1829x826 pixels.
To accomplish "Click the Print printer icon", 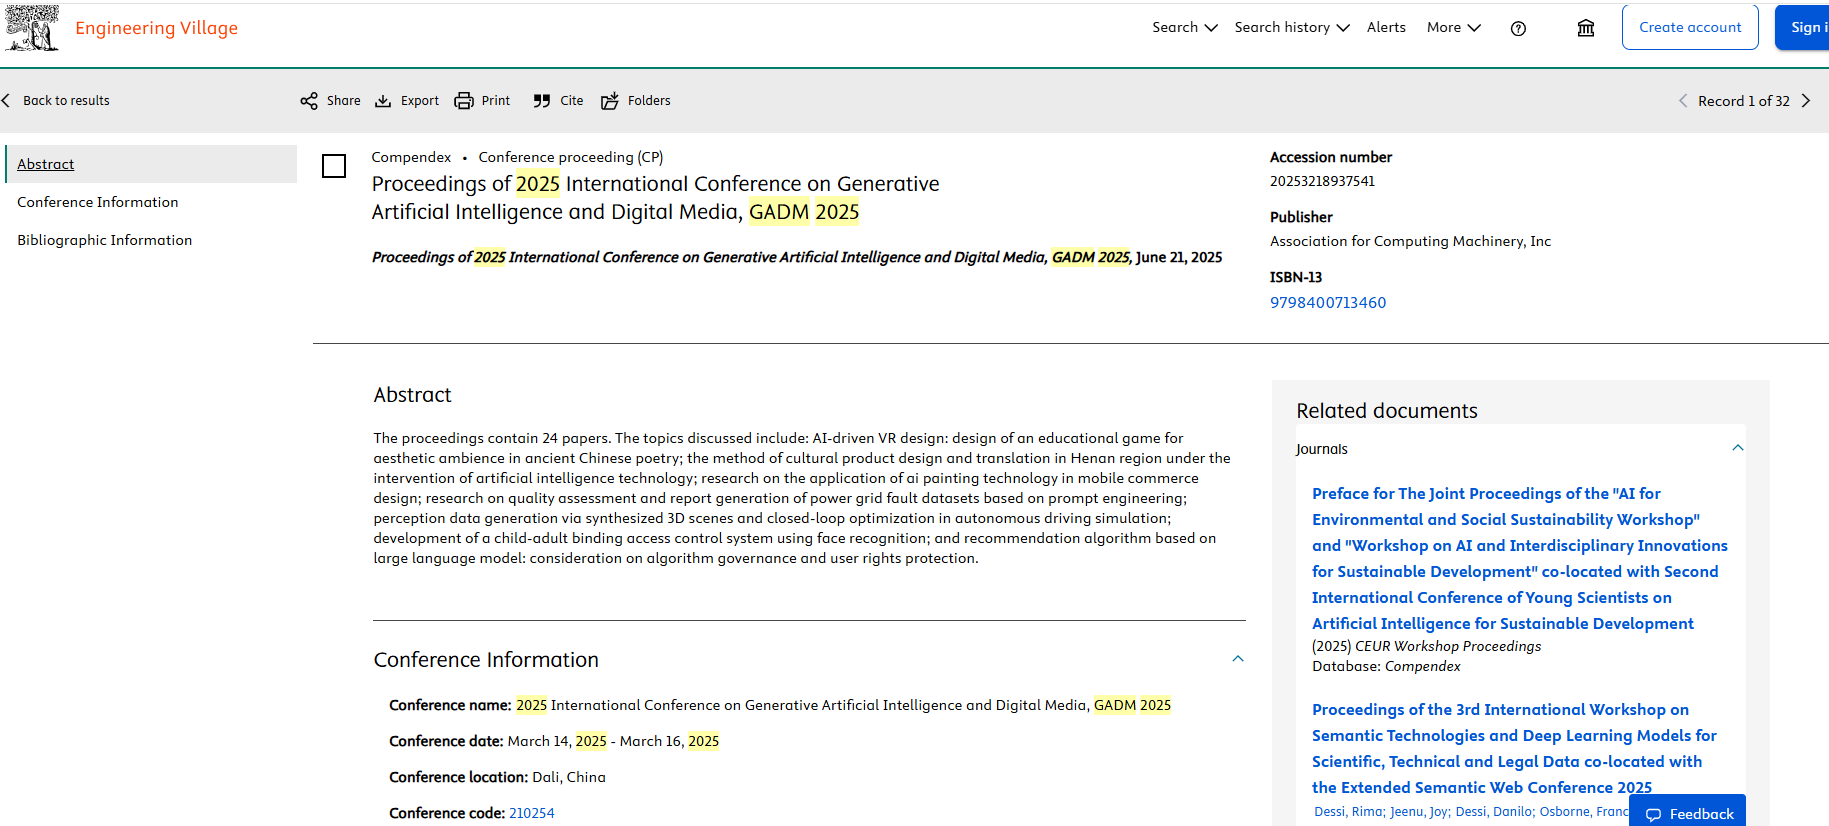I will point(464,101).
